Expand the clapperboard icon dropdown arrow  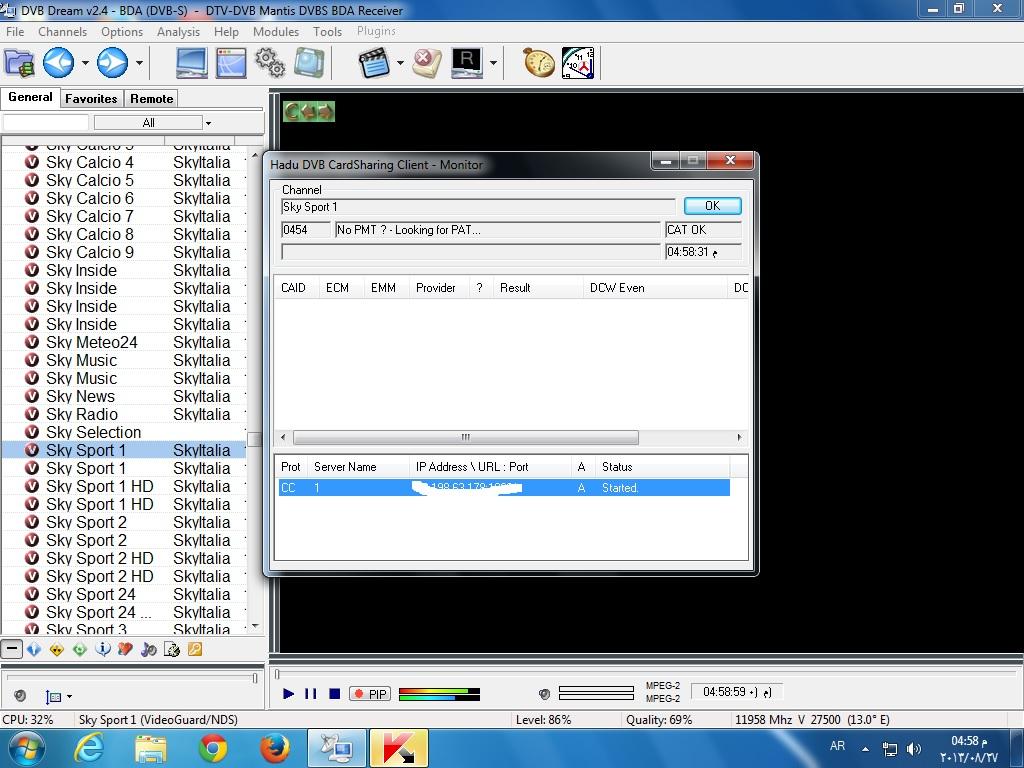point(400,63)
